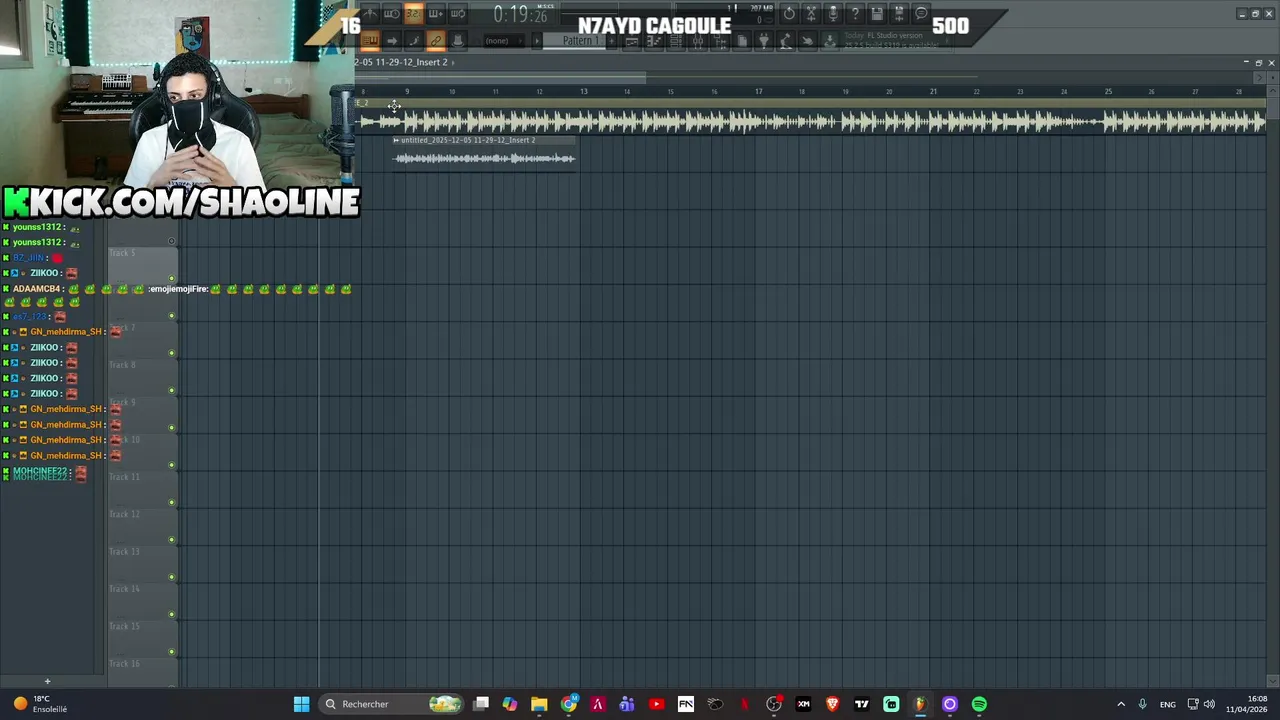This screenshot has height=720, width=1280.
Task: Select the Track 11 header
Action: (143, 489)
